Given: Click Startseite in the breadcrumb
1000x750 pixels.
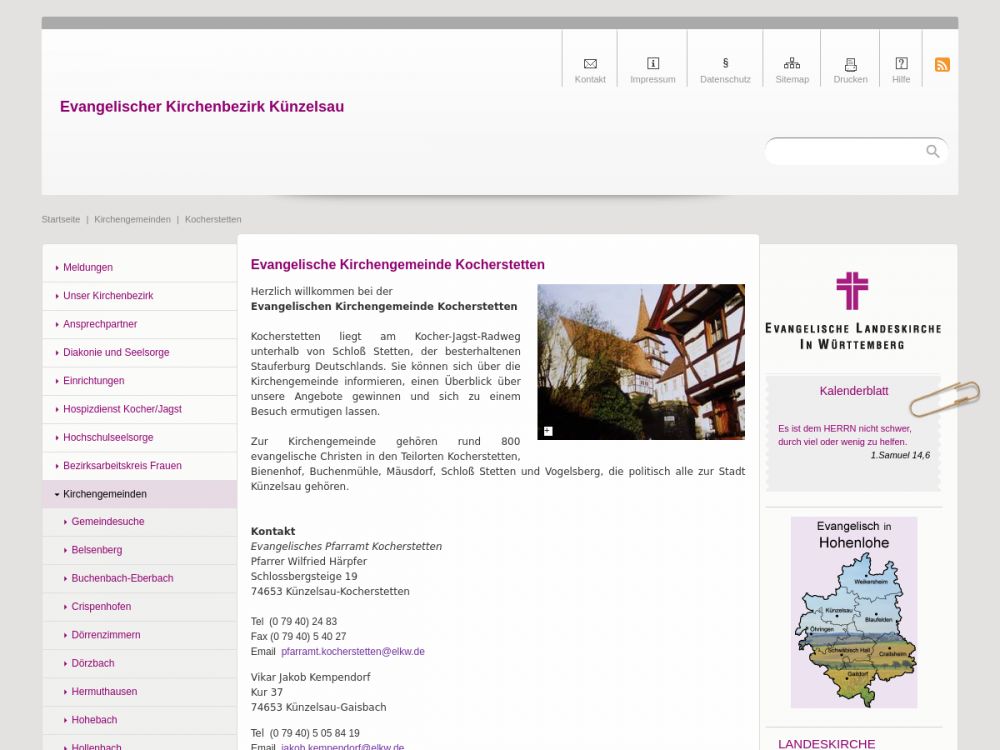Looking at the screenshot, I should (x=61, y=219).
